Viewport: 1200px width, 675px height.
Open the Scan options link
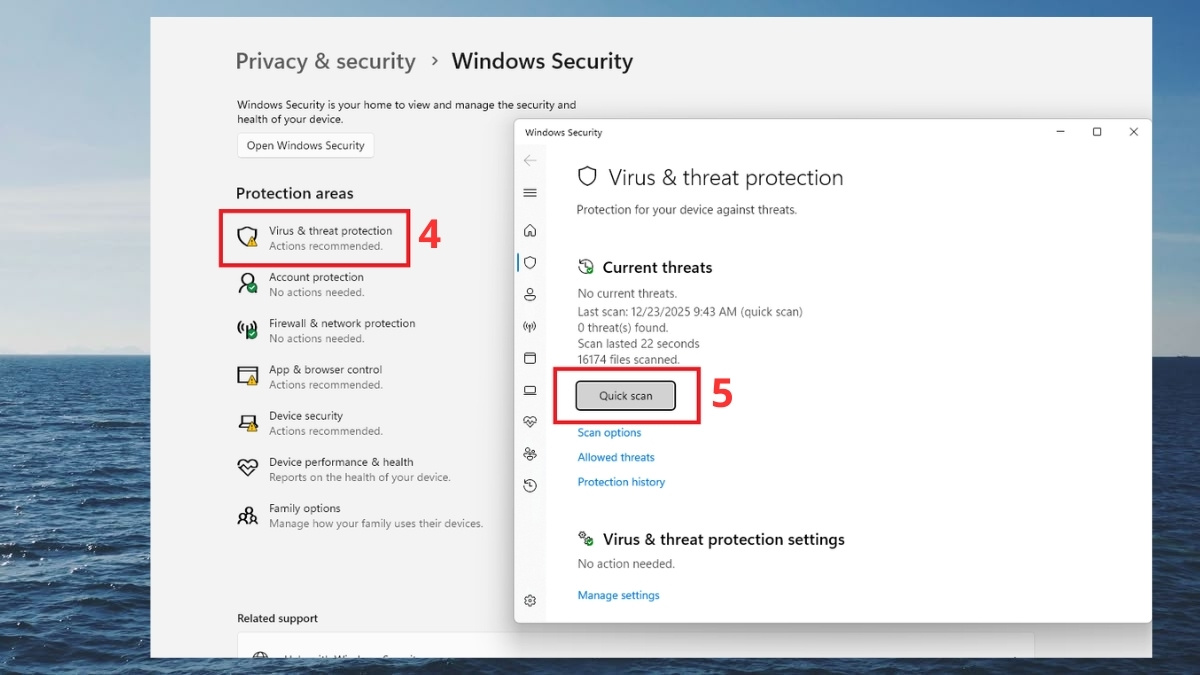coord(609,433)
